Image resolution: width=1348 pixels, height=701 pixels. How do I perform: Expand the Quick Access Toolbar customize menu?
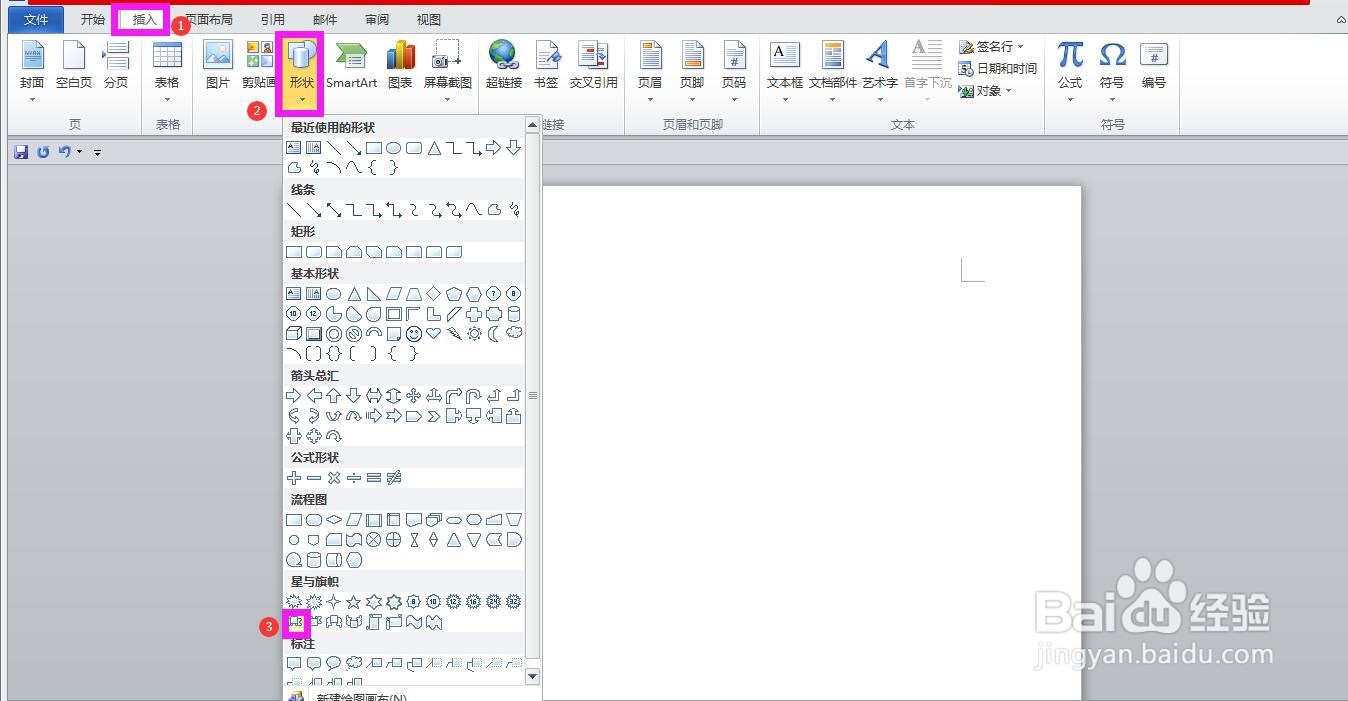(97, 152)
